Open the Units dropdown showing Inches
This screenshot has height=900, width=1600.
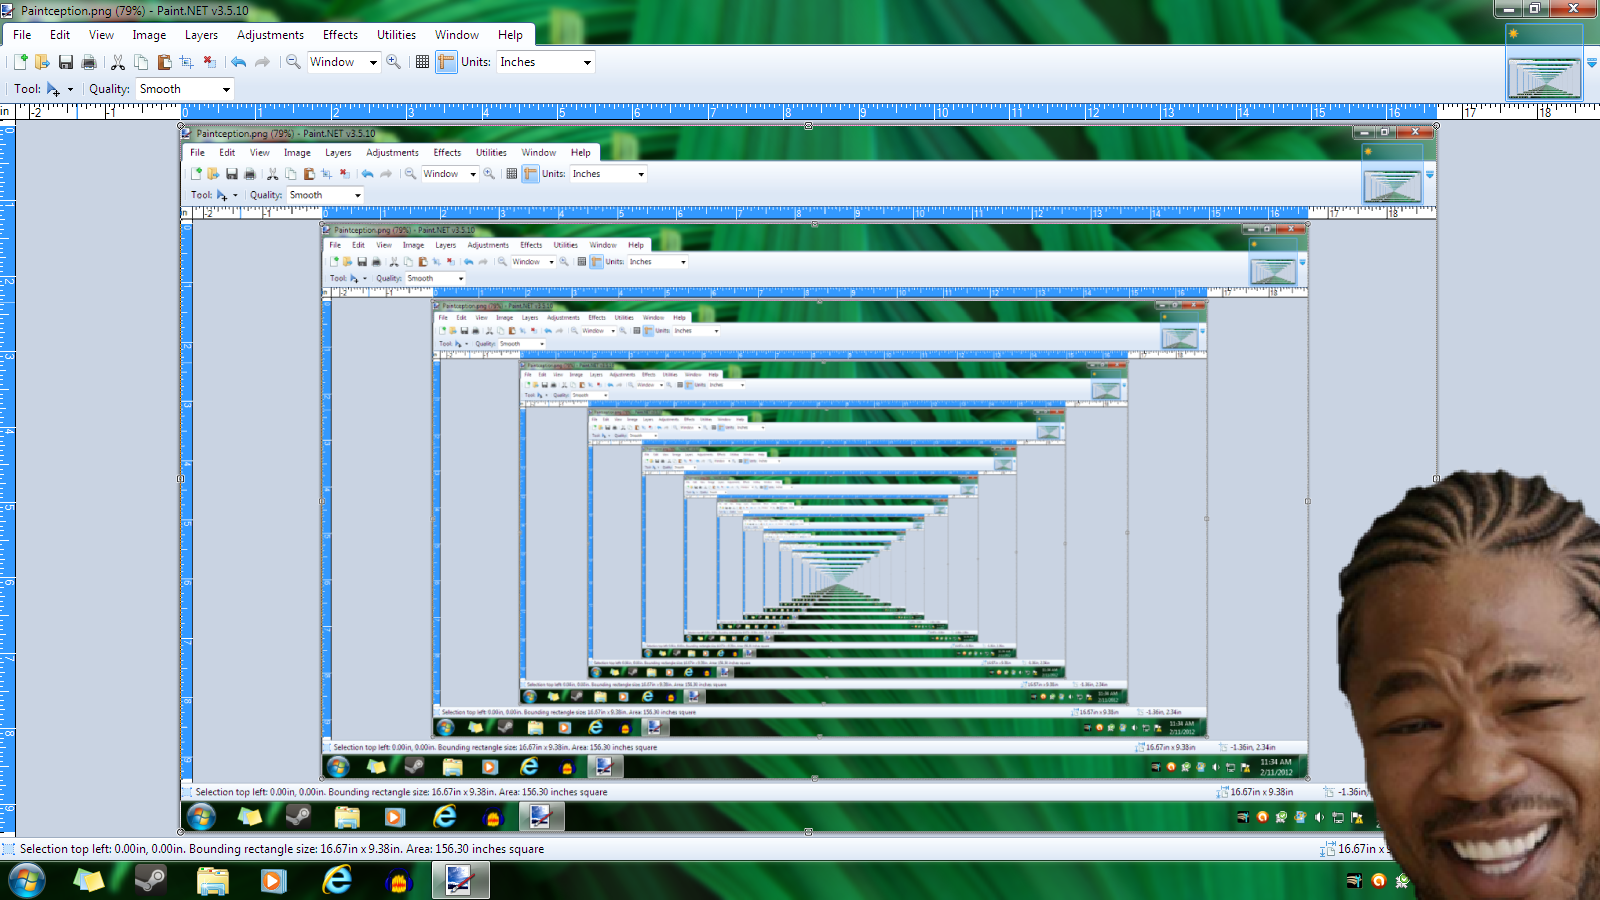[546, 62]
